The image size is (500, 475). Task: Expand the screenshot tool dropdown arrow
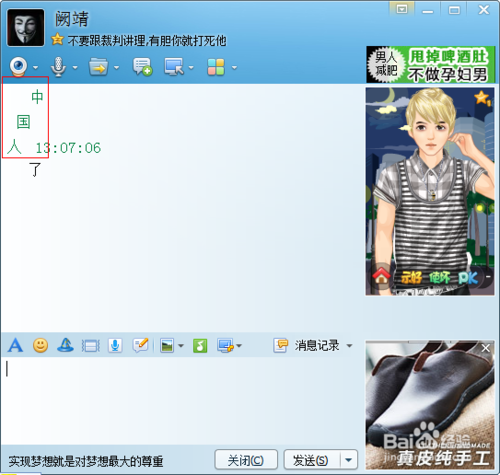(x=239, y=346)
